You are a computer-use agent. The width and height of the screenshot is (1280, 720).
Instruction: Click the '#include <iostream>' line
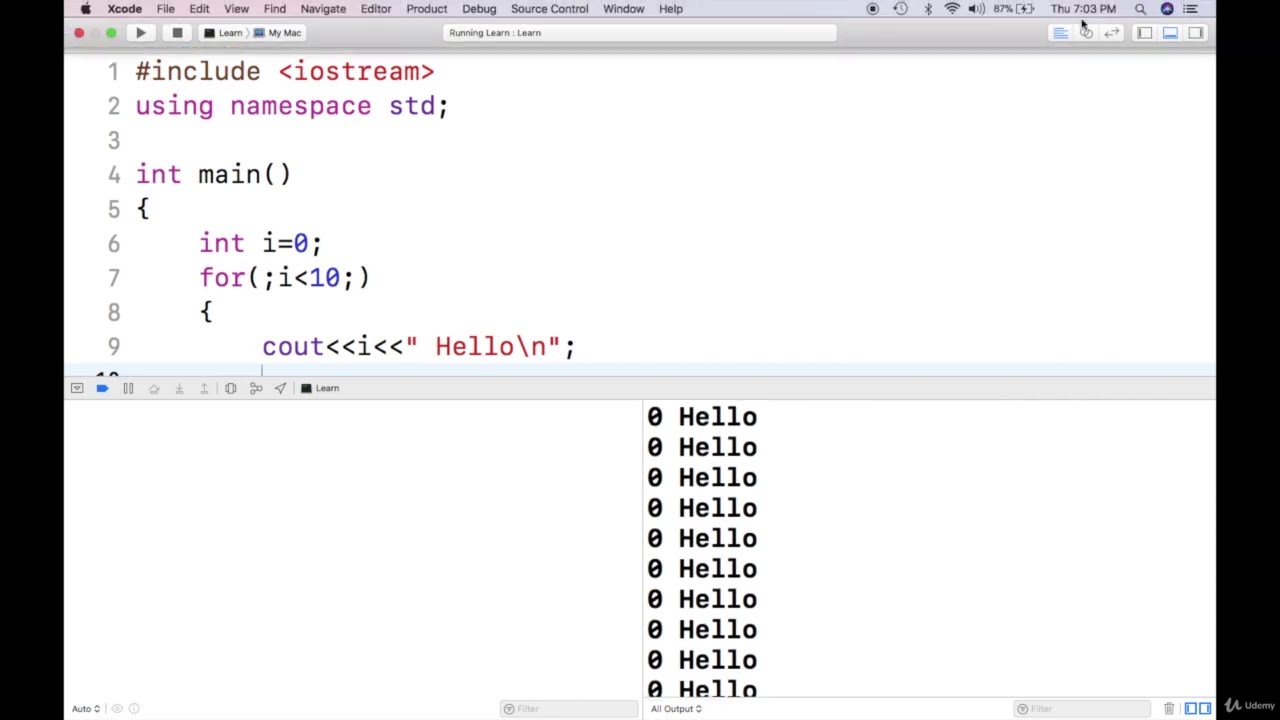coord(285,72)
